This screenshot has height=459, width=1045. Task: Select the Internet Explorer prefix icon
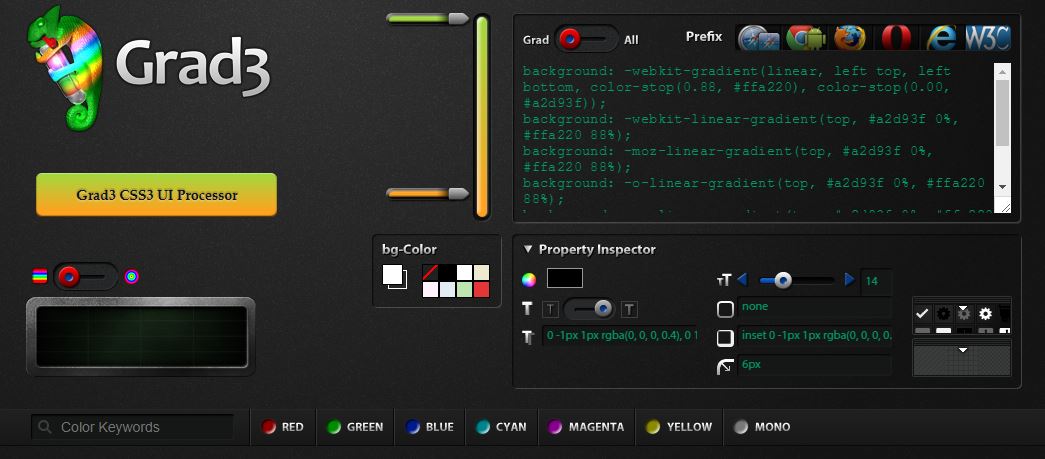pyautogui.click(x=941, y=38)
